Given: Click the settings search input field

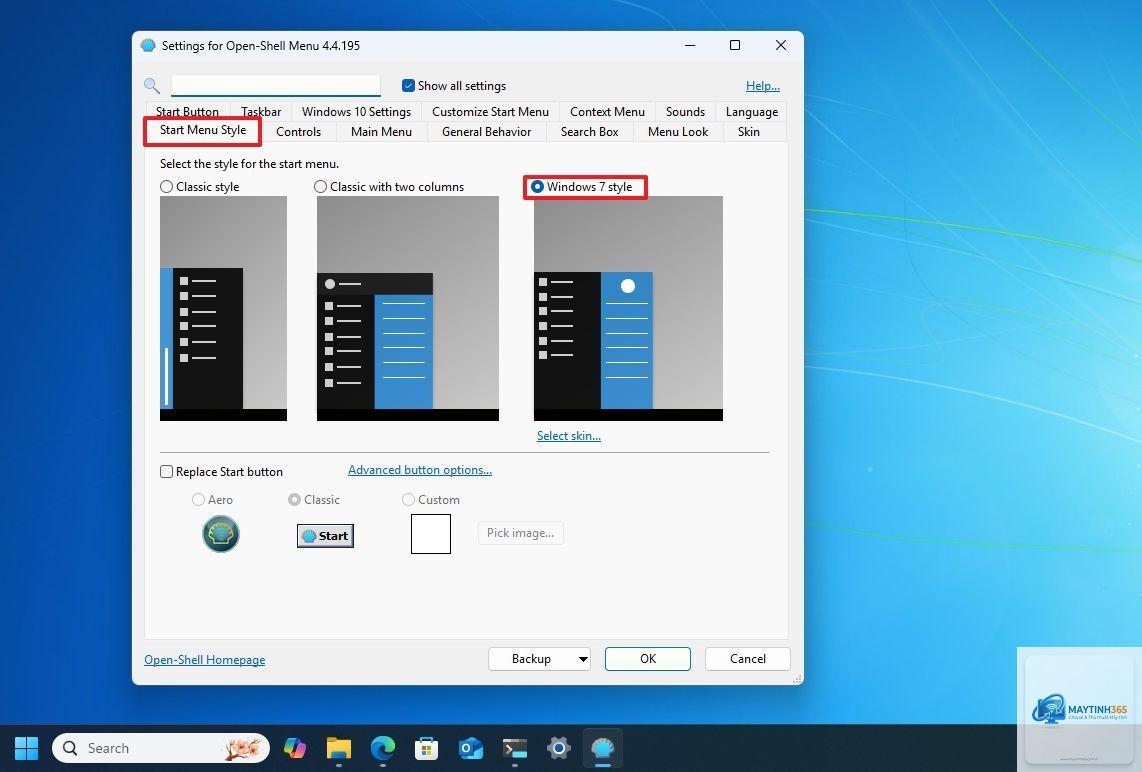Looking at the screenshot, I should (276, 85).
